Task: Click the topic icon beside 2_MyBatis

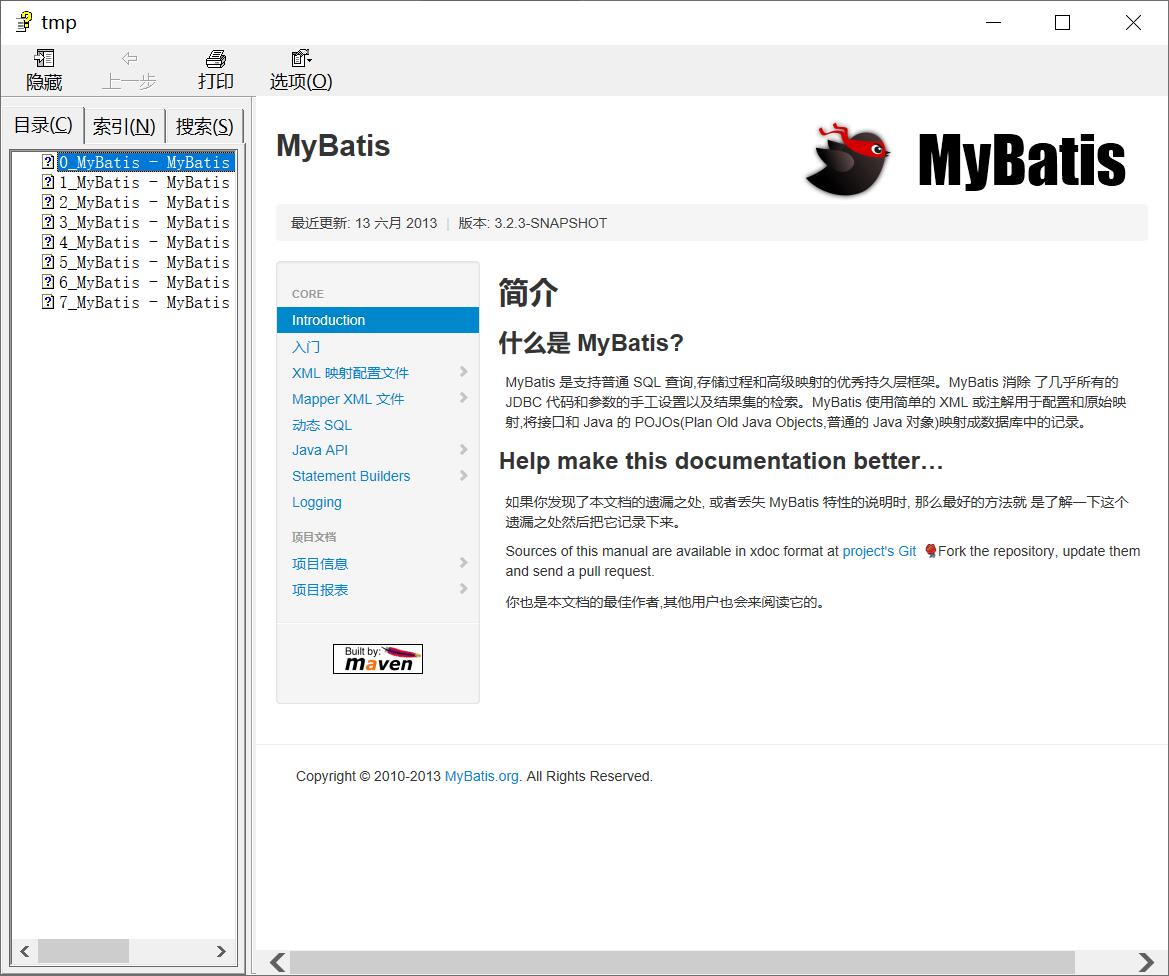Action: (x=48, y=201)
